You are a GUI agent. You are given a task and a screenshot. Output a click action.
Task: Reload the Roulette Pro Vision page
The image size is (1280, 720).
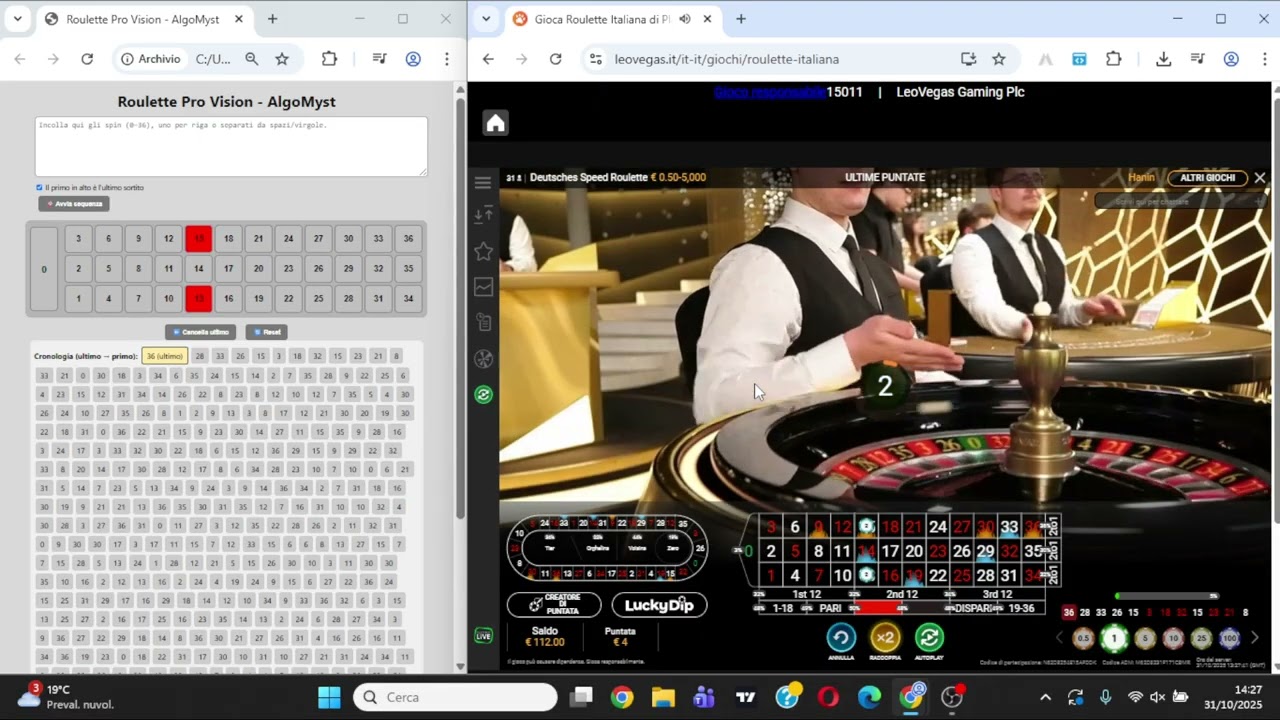point(87,59)
